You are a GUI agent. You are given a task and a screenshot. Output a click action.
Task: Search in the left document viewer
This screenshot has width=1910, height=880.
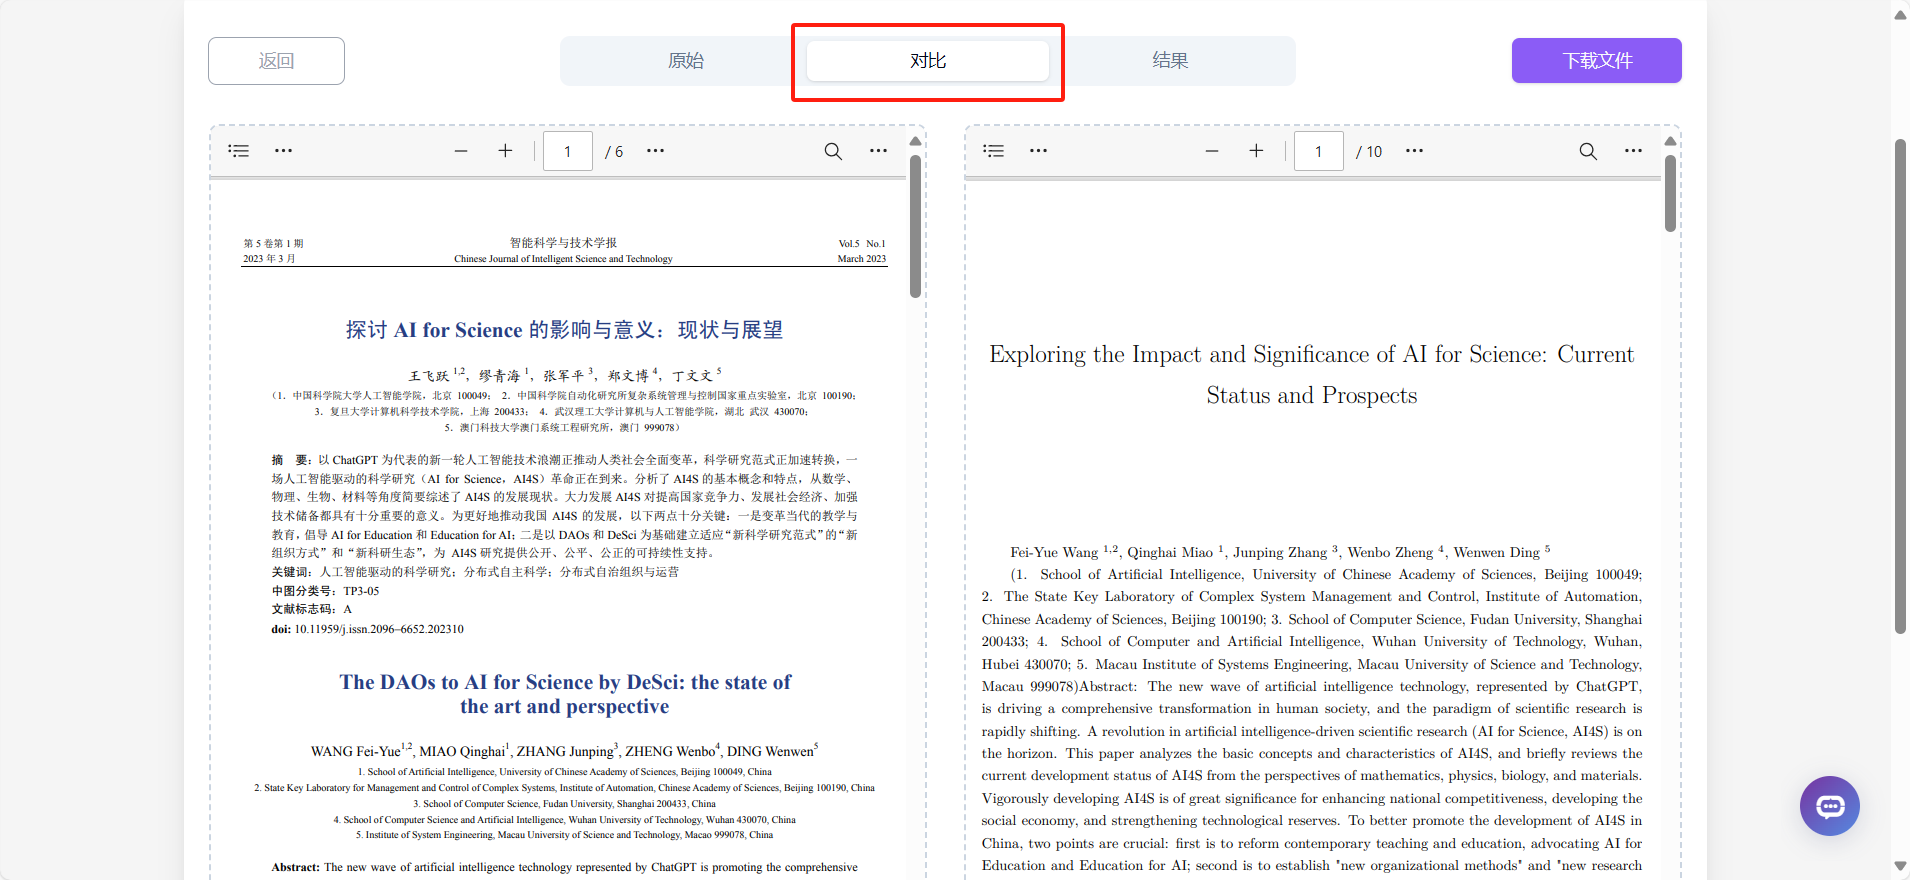click(833, 151)
